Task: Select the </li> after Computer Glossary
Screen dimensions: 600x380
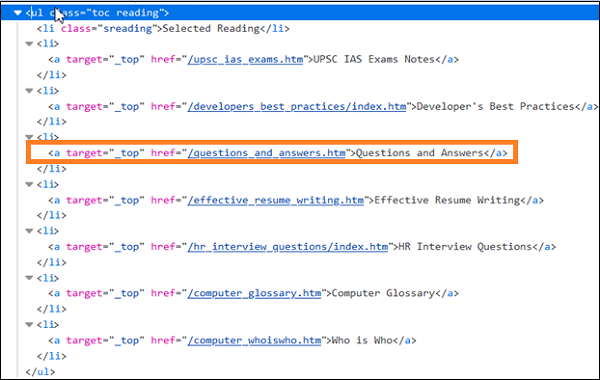Action: 51,309
